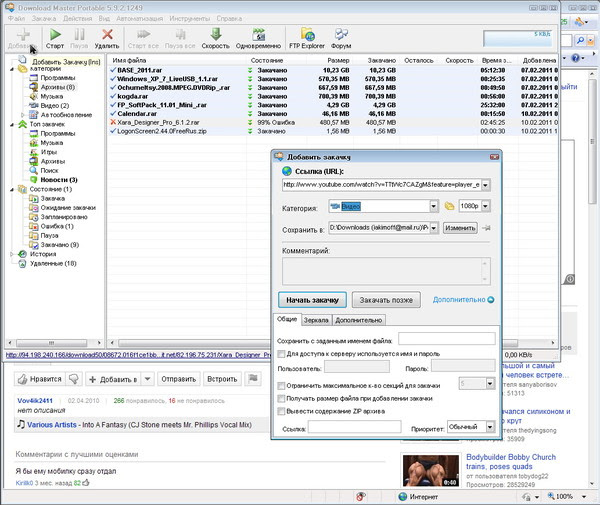This screenshot has width=600, height=505.
Task: Click the 'Сохранить с заданным именем файла' field
Action: click(447, 339)
